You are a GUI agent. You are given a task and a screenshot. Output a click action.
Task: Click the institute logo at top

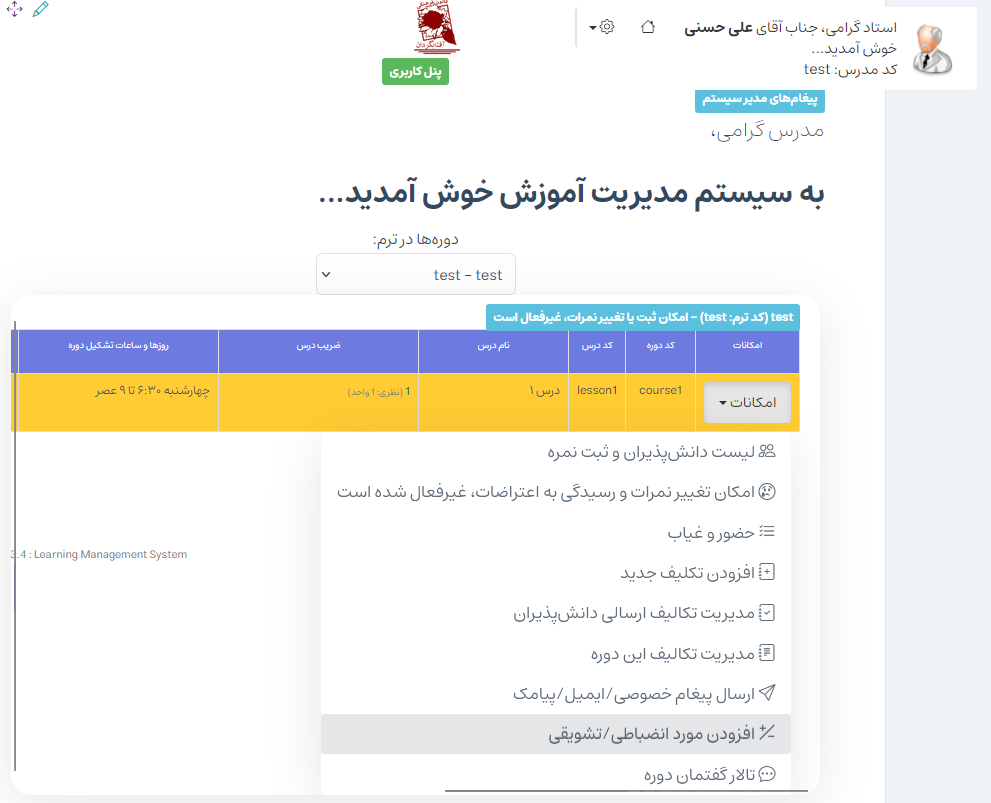tap(435, 28)
